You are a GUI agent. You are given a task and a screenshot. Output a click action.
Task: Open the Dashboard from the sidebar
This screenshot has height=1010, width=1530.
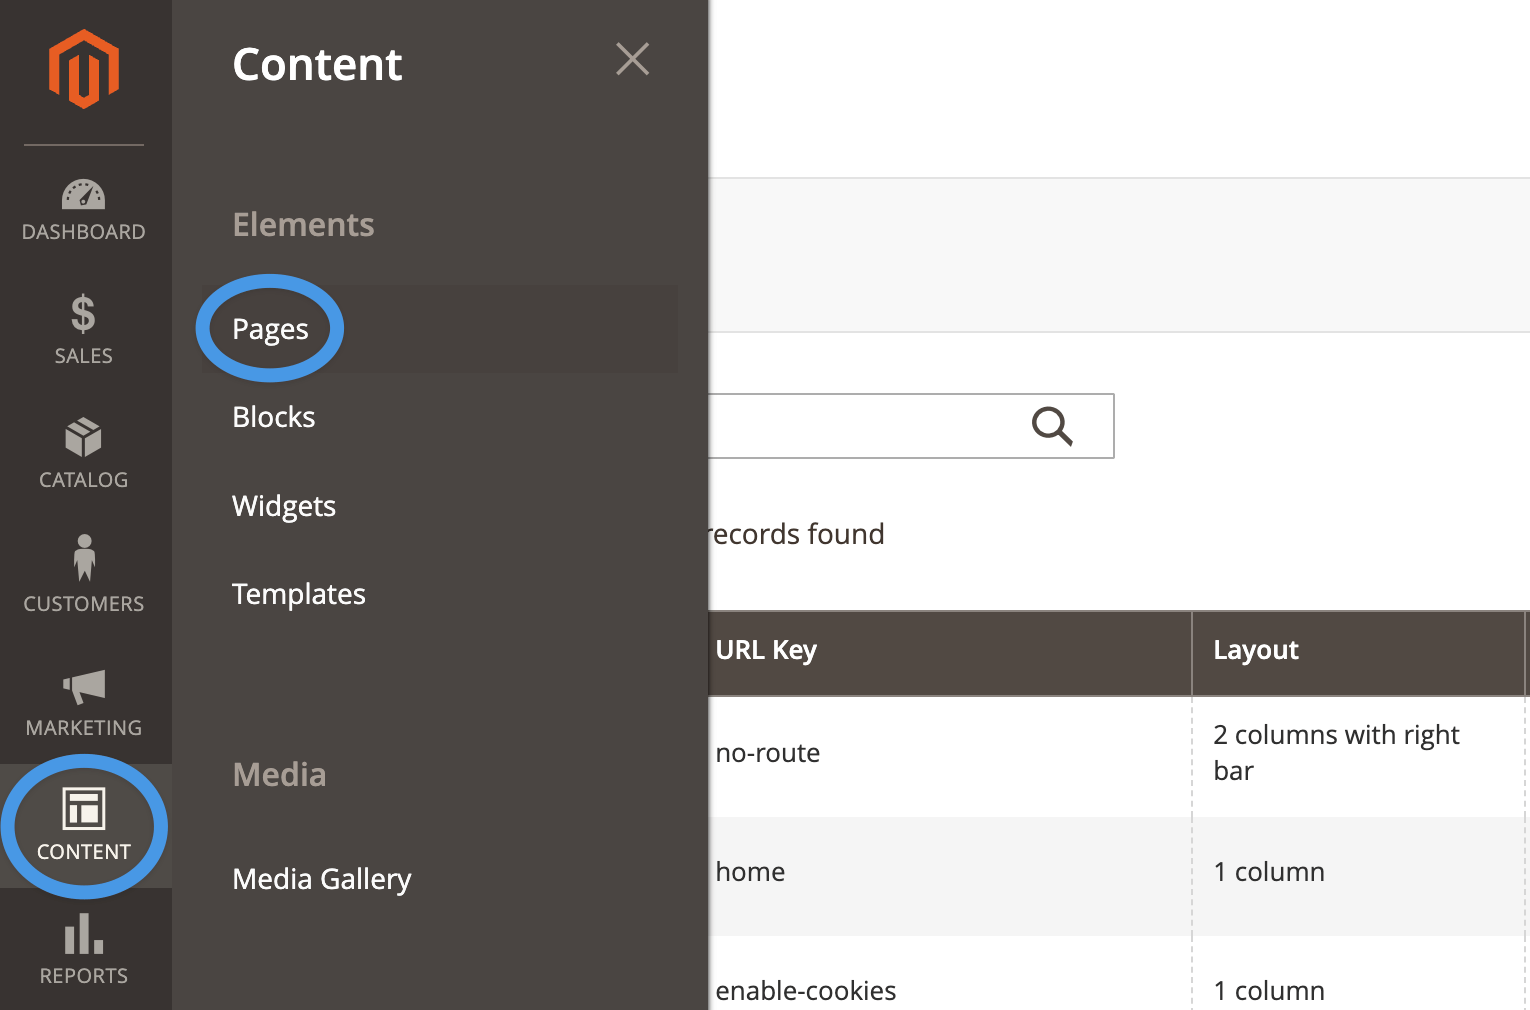pyautogui.click(x=83, y=210)
